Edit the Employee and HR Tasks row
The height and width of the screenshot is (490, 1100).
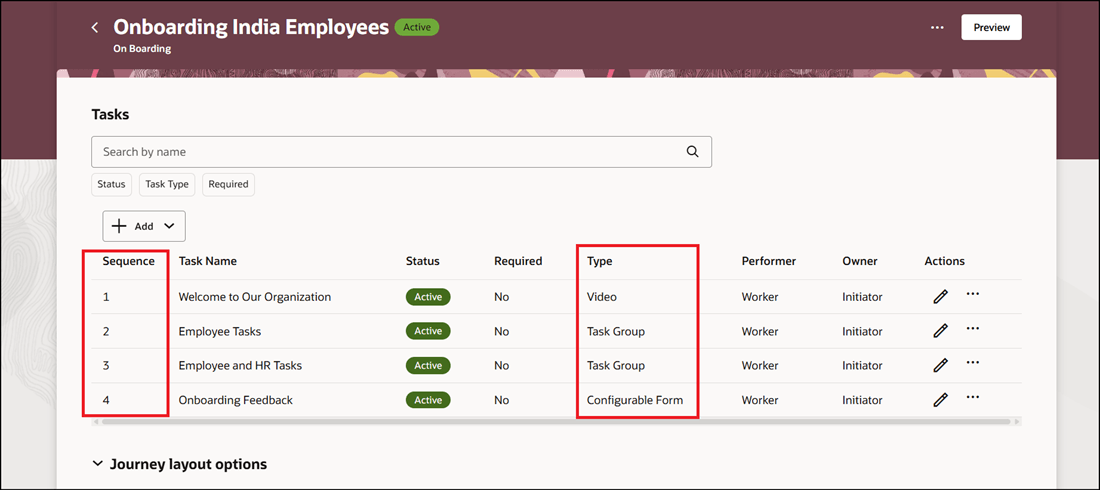point(941,365)
